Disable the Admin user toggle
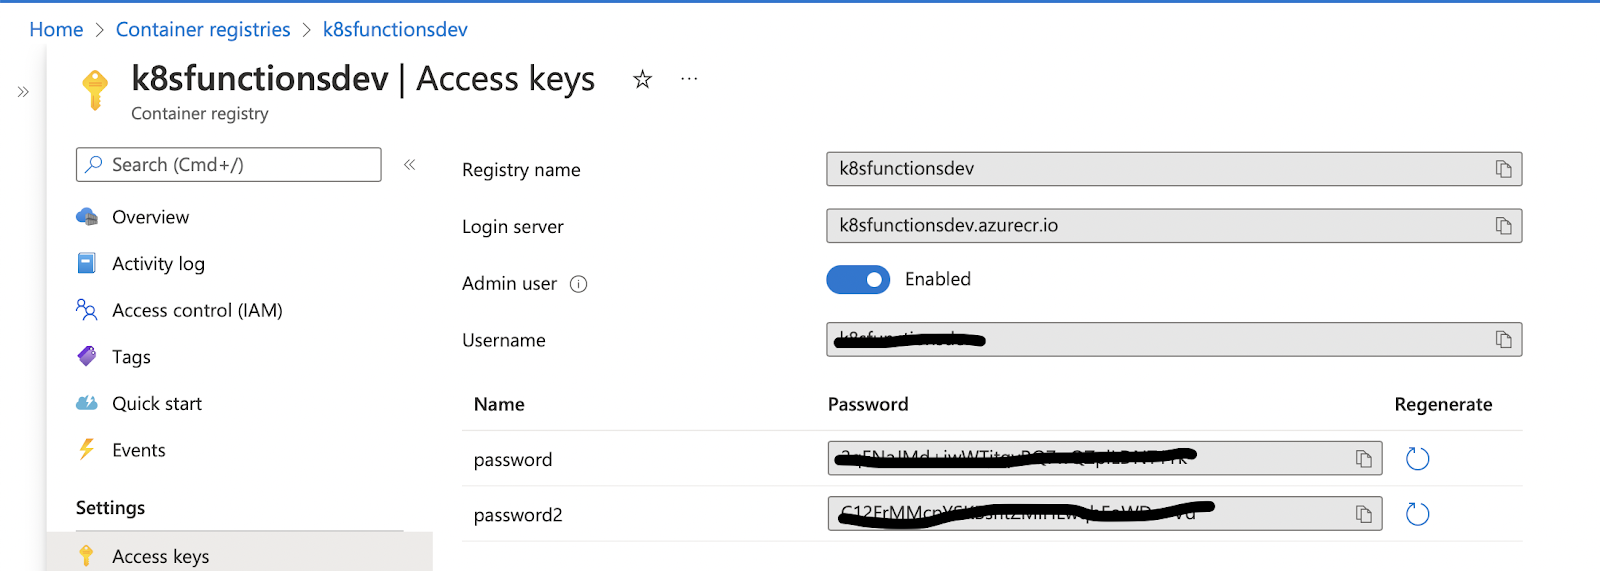The width and height of the screenshot is (1600, 571). point(857,280)
